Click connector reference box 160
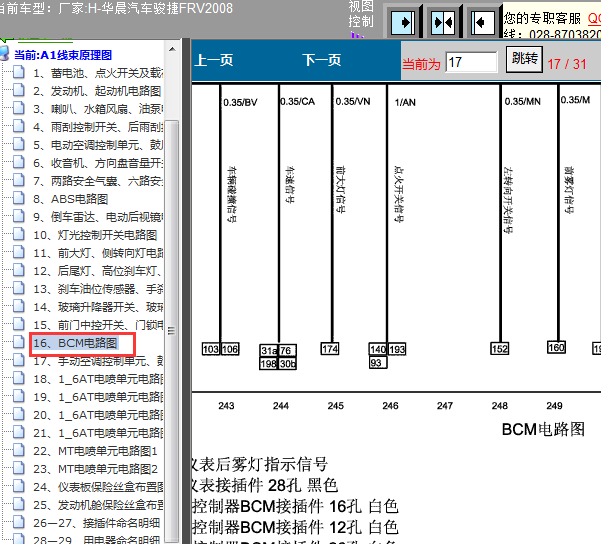Screen dimensions: 601x544 556,347
